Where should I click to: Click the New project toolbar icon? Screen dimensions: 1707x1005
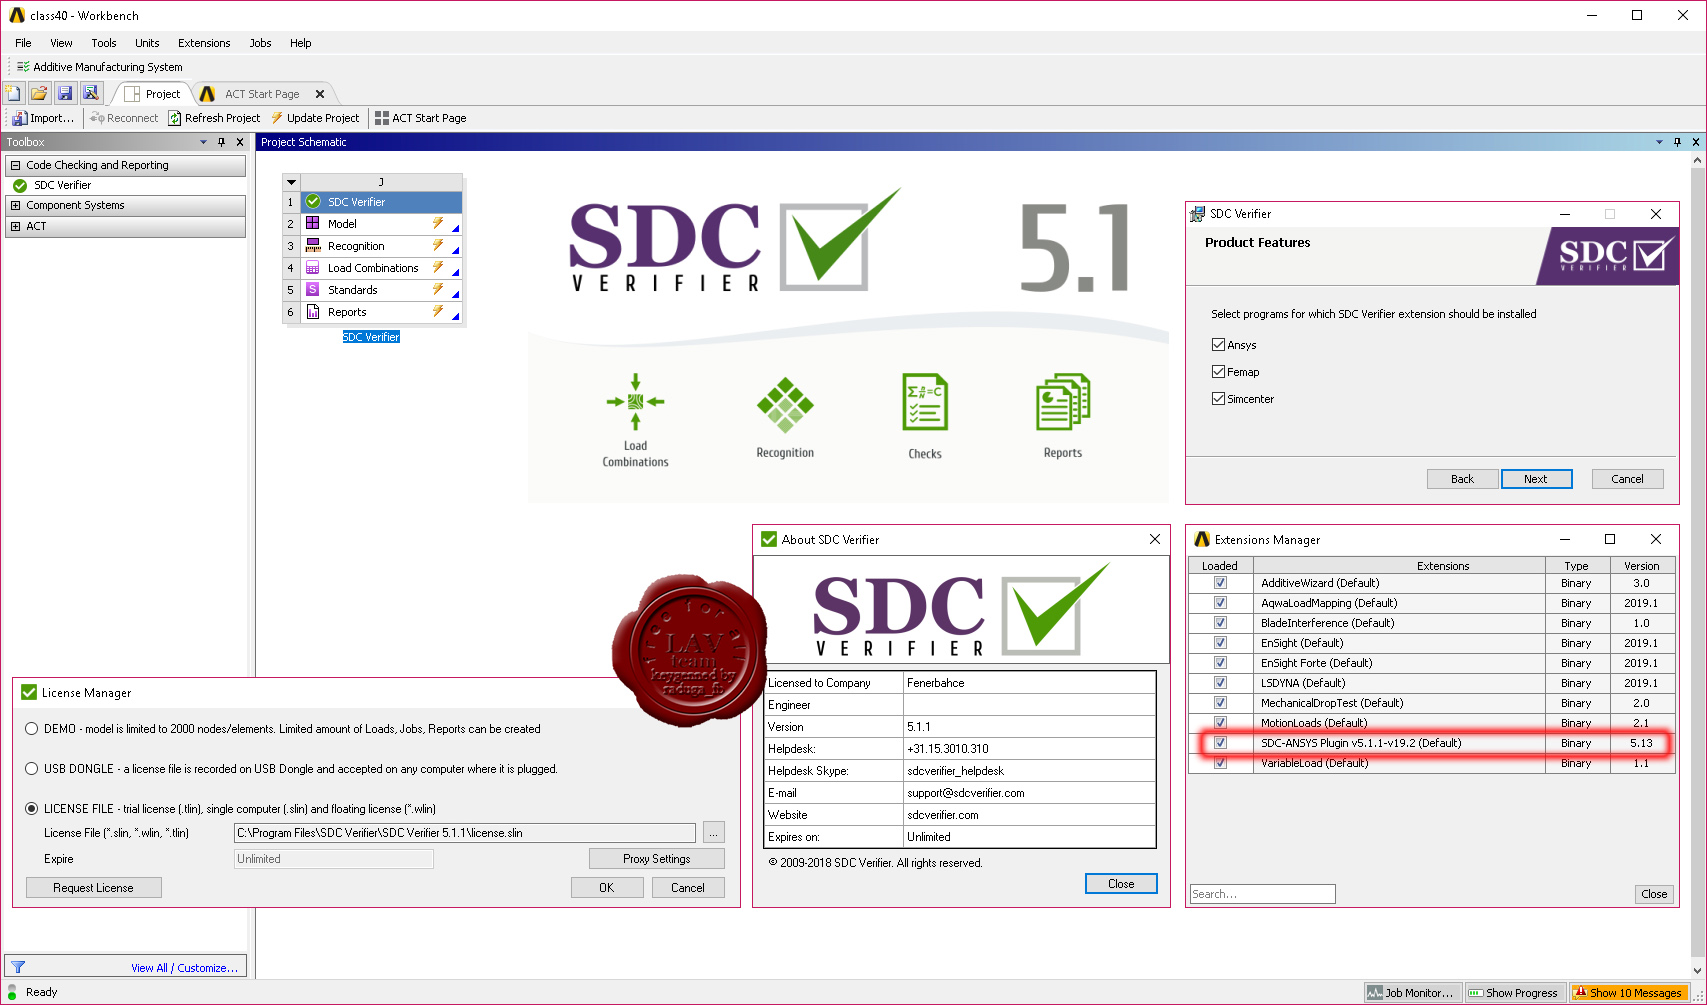(x=13, y=93)
